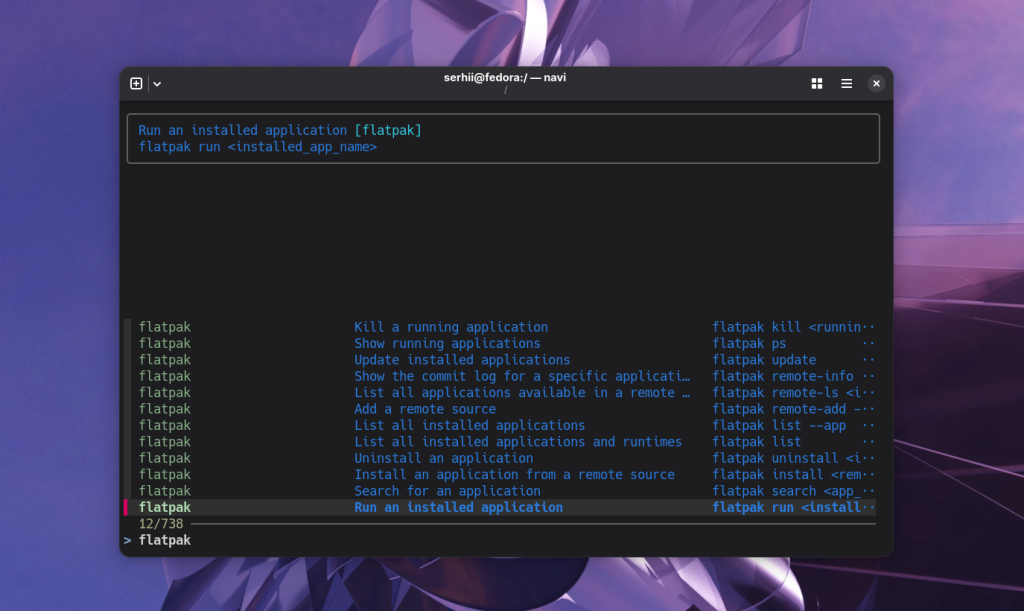Select the 'Search for an application' row

tap(500, 491)
